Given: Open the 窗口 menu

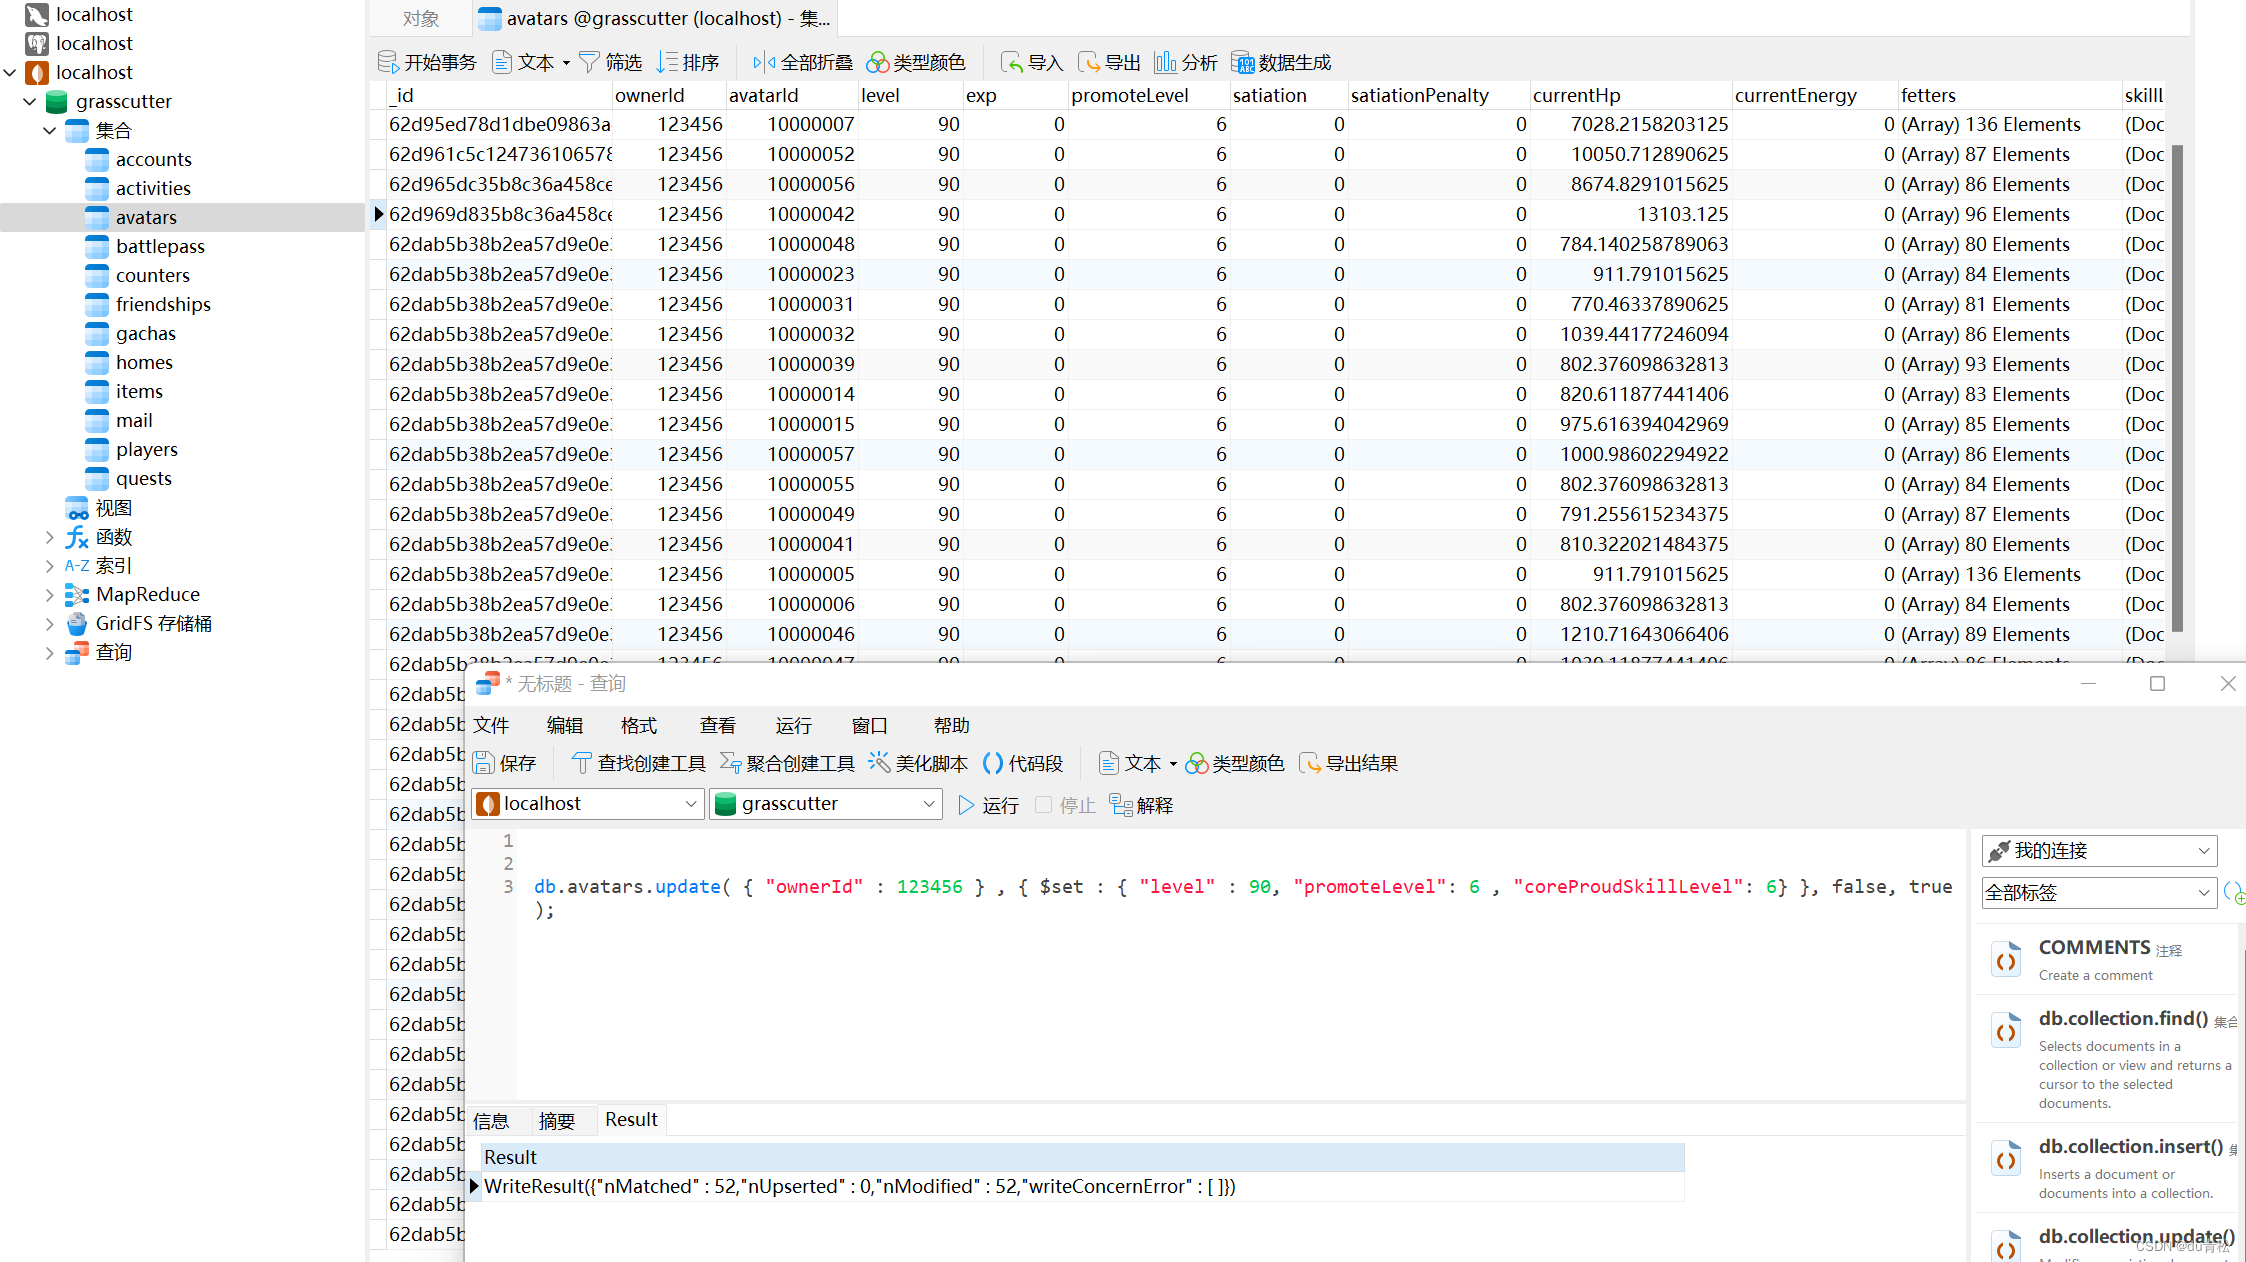Looking at the screenshot, I should (x=870, y=725).
